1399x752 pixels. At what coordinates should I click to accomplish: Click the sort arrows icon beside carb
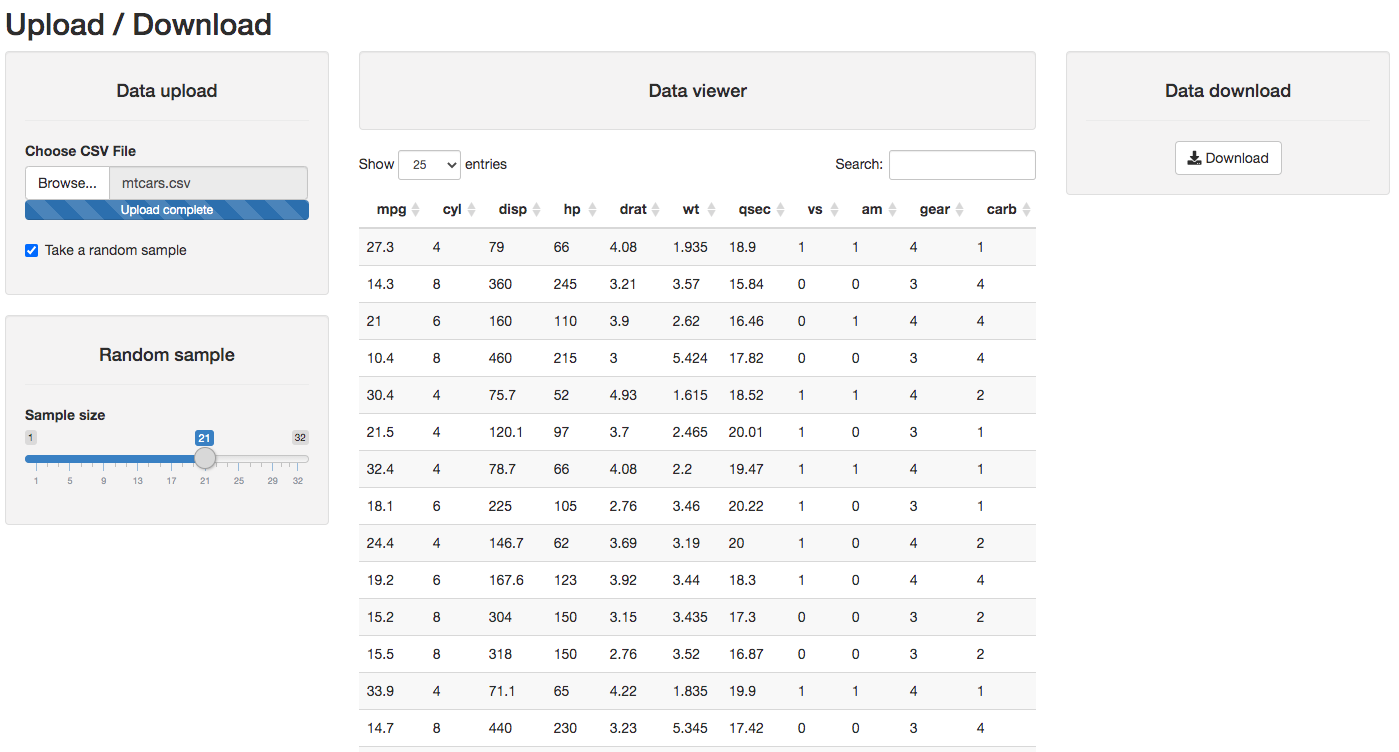coord(1026,210)
